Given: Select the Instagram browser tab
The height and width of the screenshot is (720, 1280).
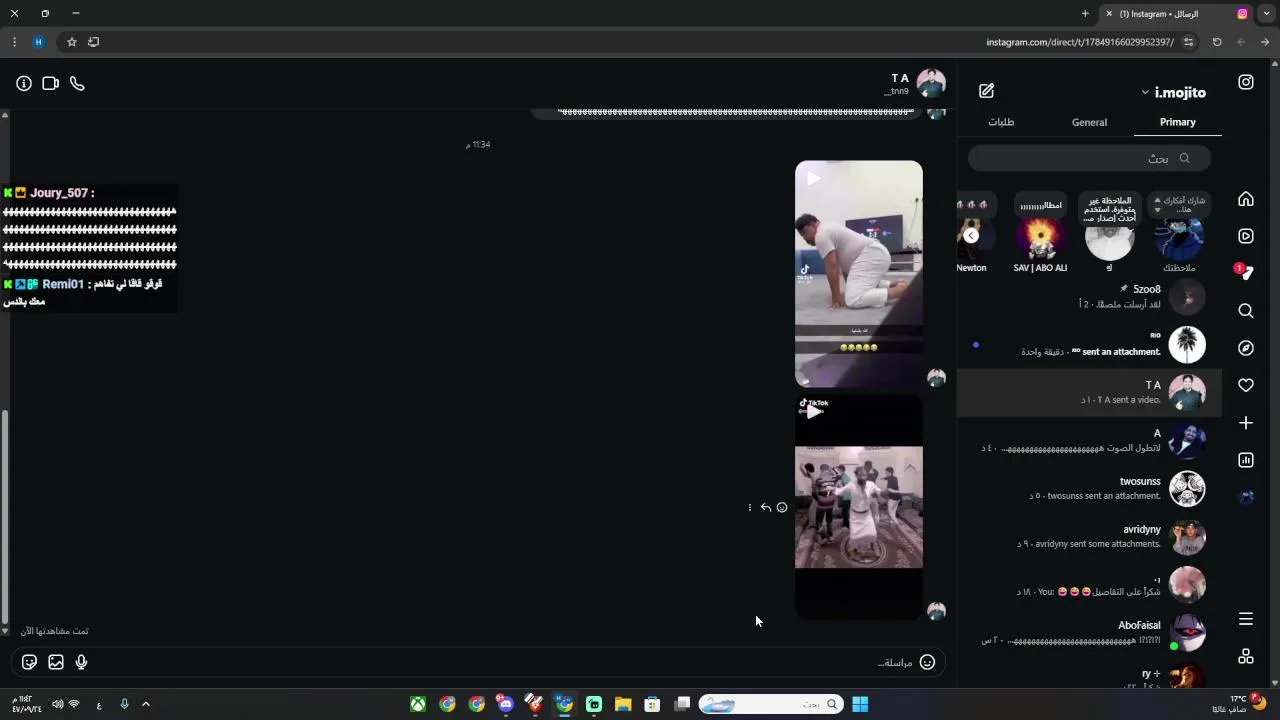Looking at the screenshot, I should point(1178,14).
